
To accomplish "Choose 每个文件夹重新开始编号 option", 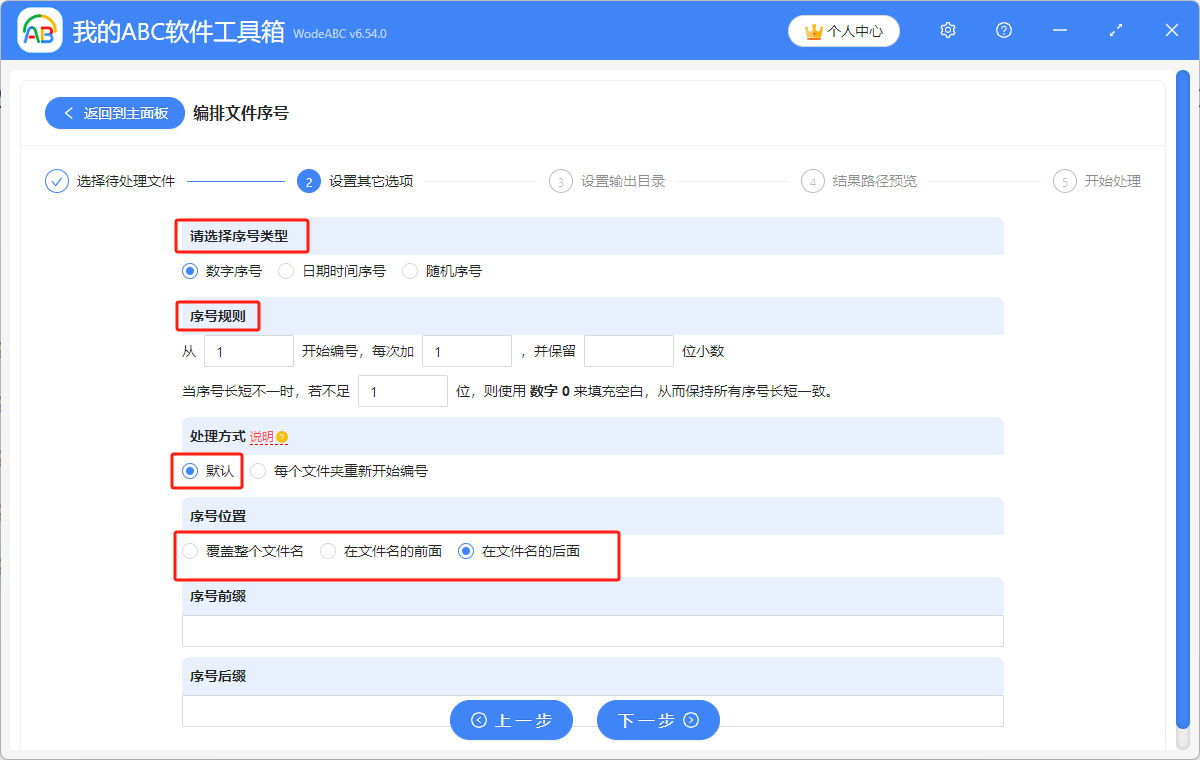I will 259,471.
